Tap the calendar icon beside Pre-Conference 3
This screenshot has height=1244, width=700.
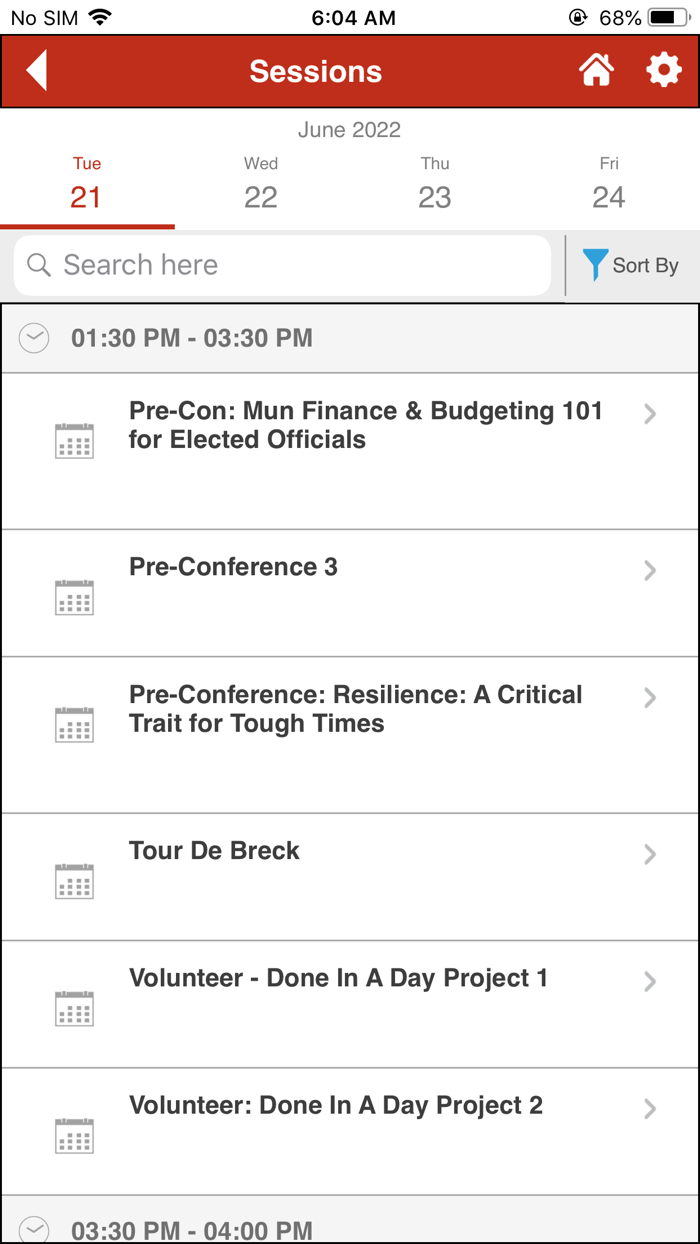[x=74, y=597]
